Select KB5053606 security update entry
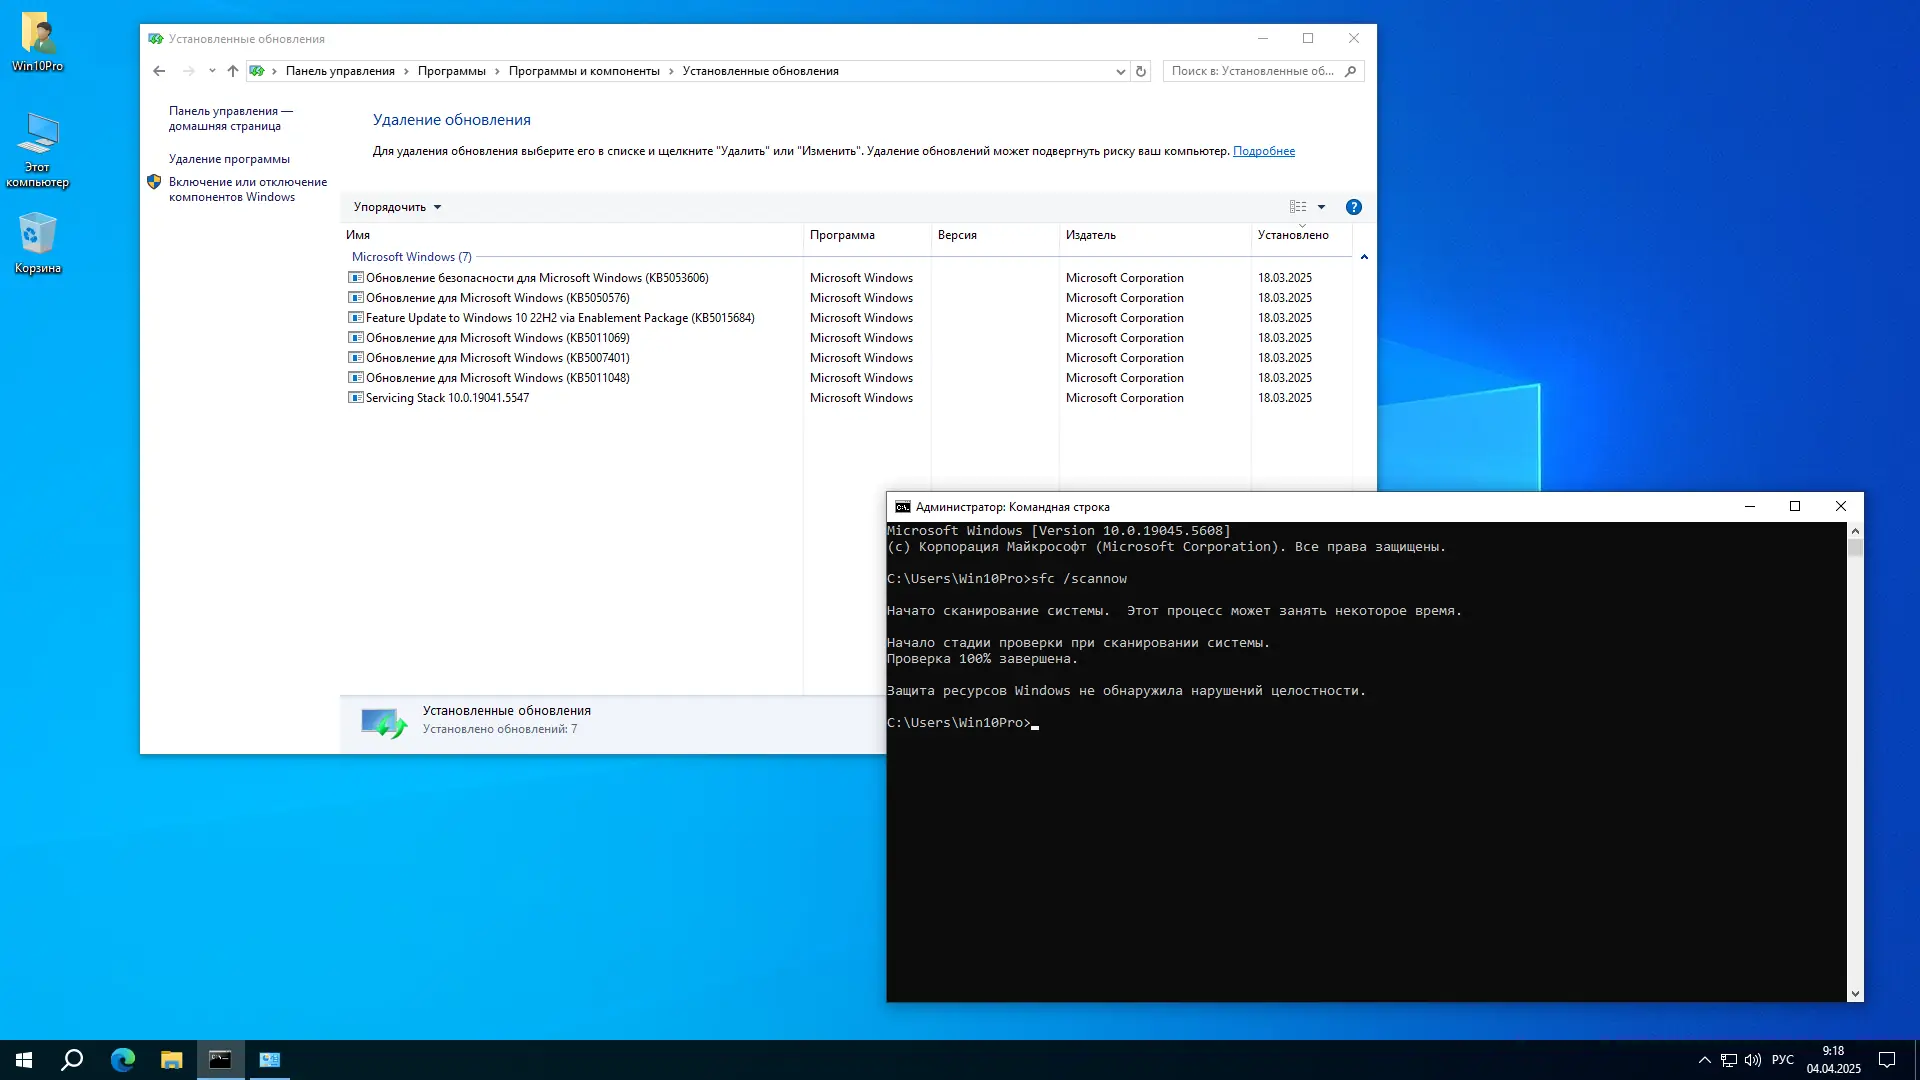Image resolution: width=1920 pixels, height=1080 pixels. coord(536,278)
